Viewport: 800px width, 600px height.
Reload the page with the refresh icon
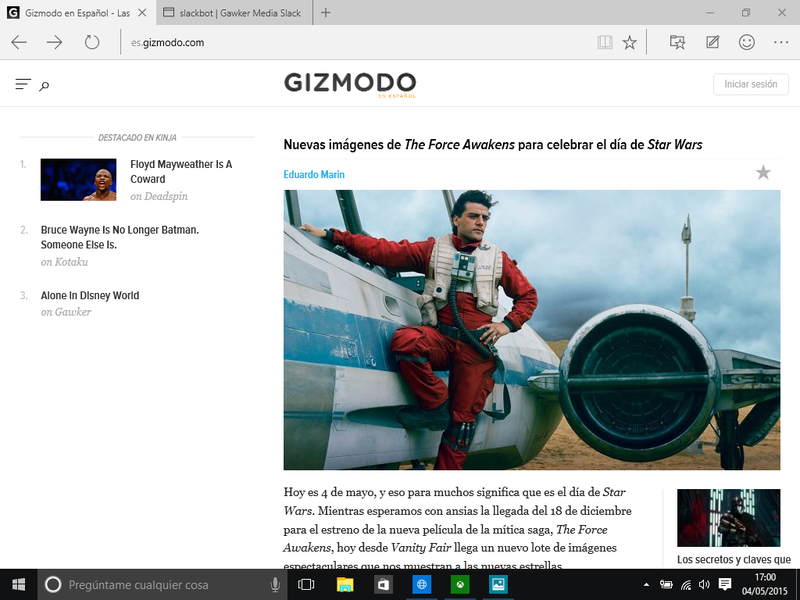[x=92, y=42]
